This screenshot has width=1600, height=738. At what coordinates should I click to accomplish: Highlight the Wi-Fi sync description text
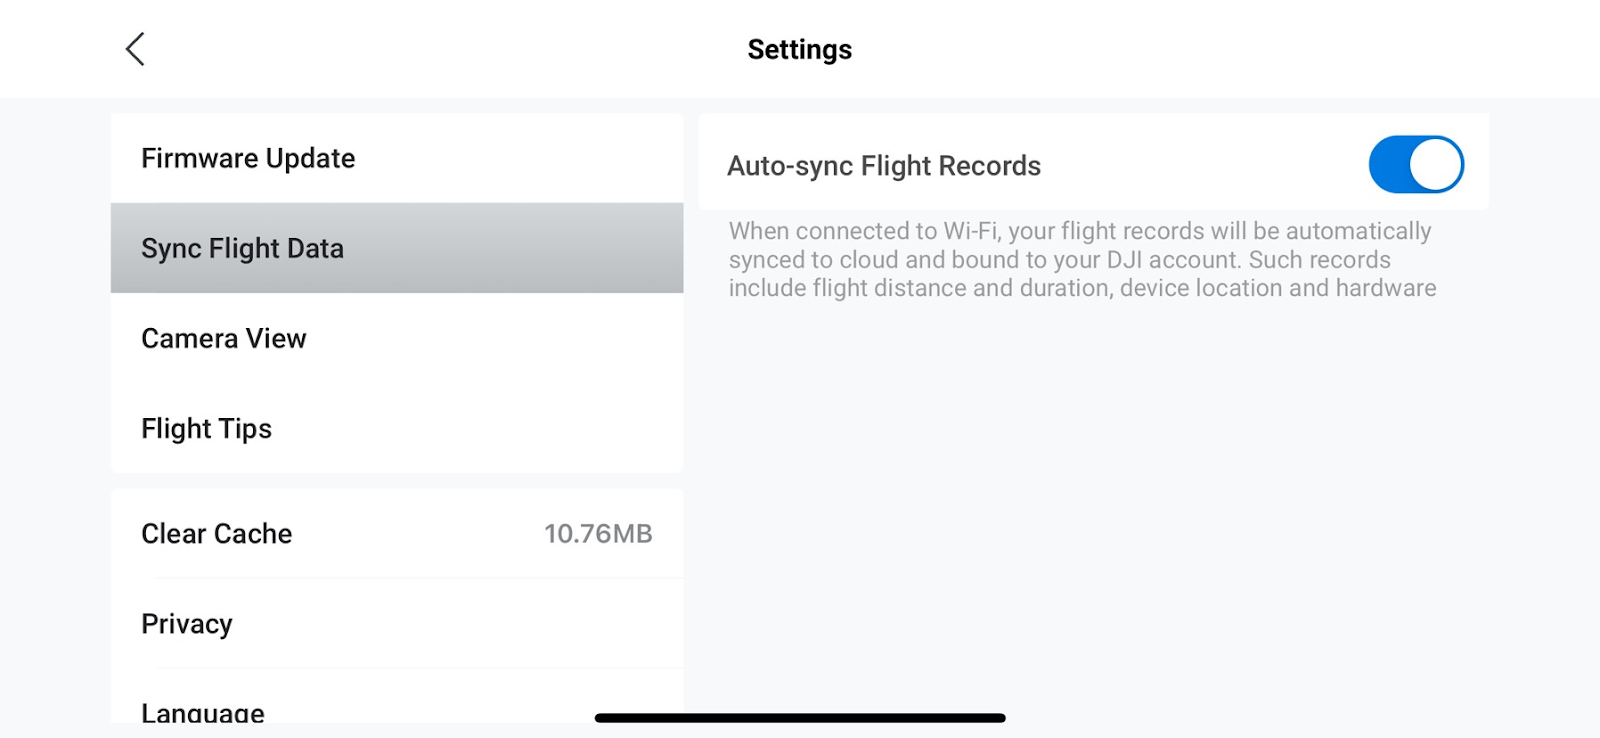click(1080, 259)
